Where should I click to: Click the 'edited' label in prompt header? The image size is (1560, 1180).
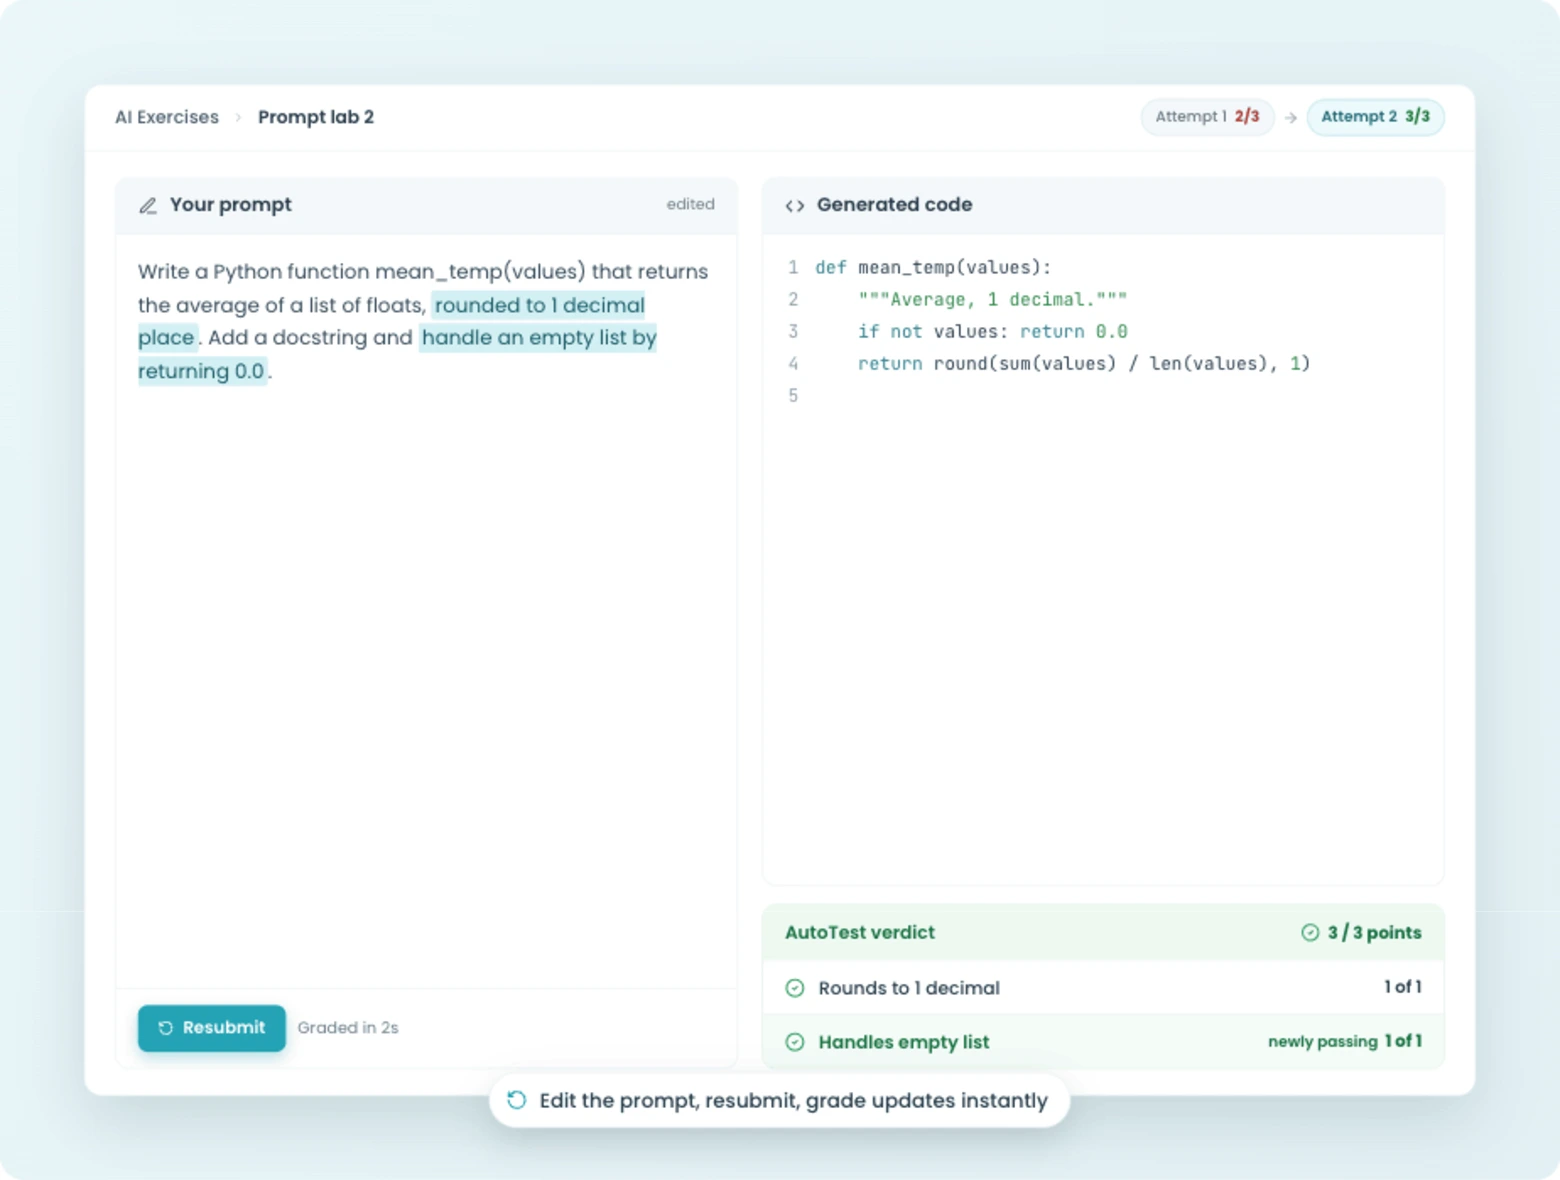(691, 204)
